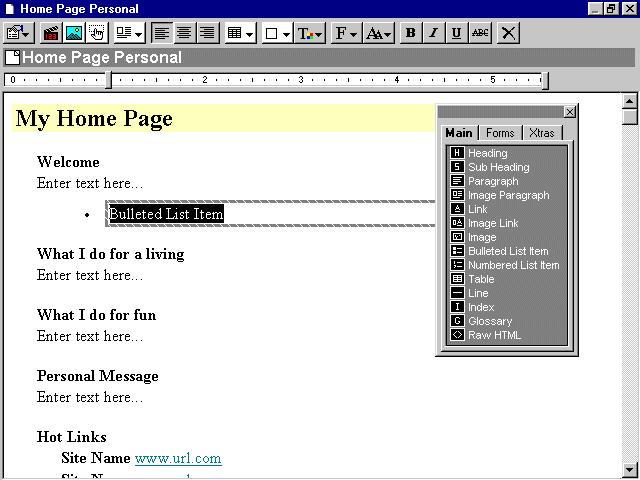Toggle italic formatting
This screenshot has width=640, height=480.
click(x=433, y=33)
